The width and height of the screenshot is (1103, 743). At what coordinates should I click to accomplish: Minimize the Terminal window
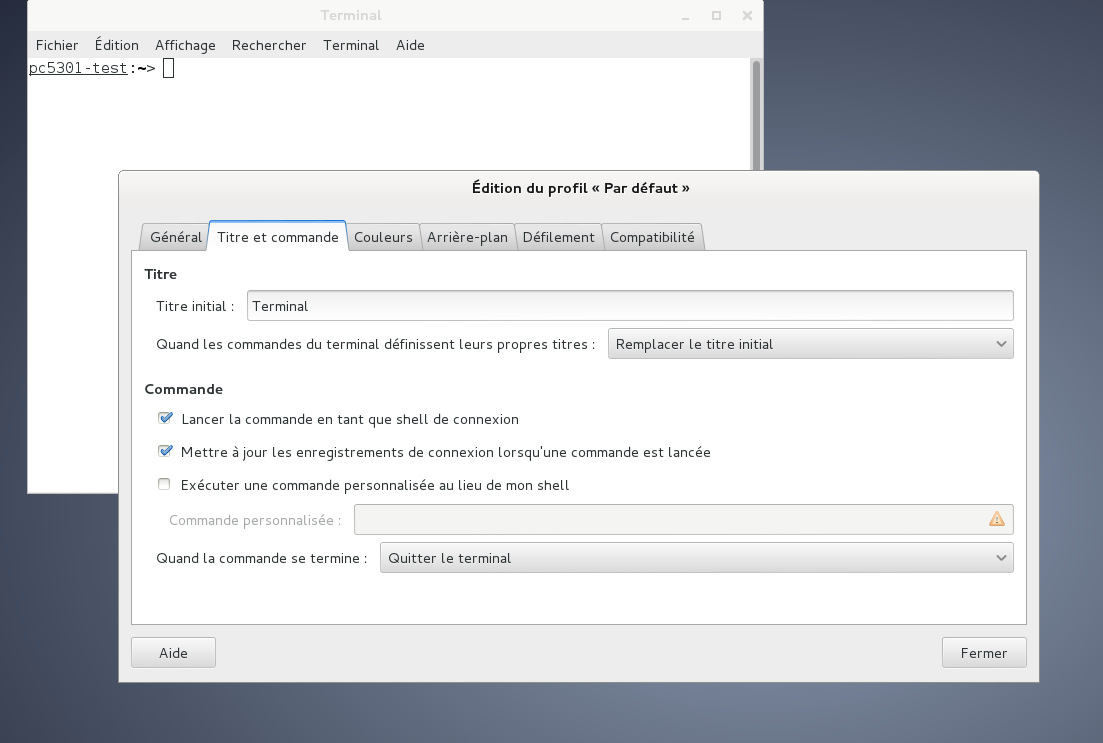685,16
